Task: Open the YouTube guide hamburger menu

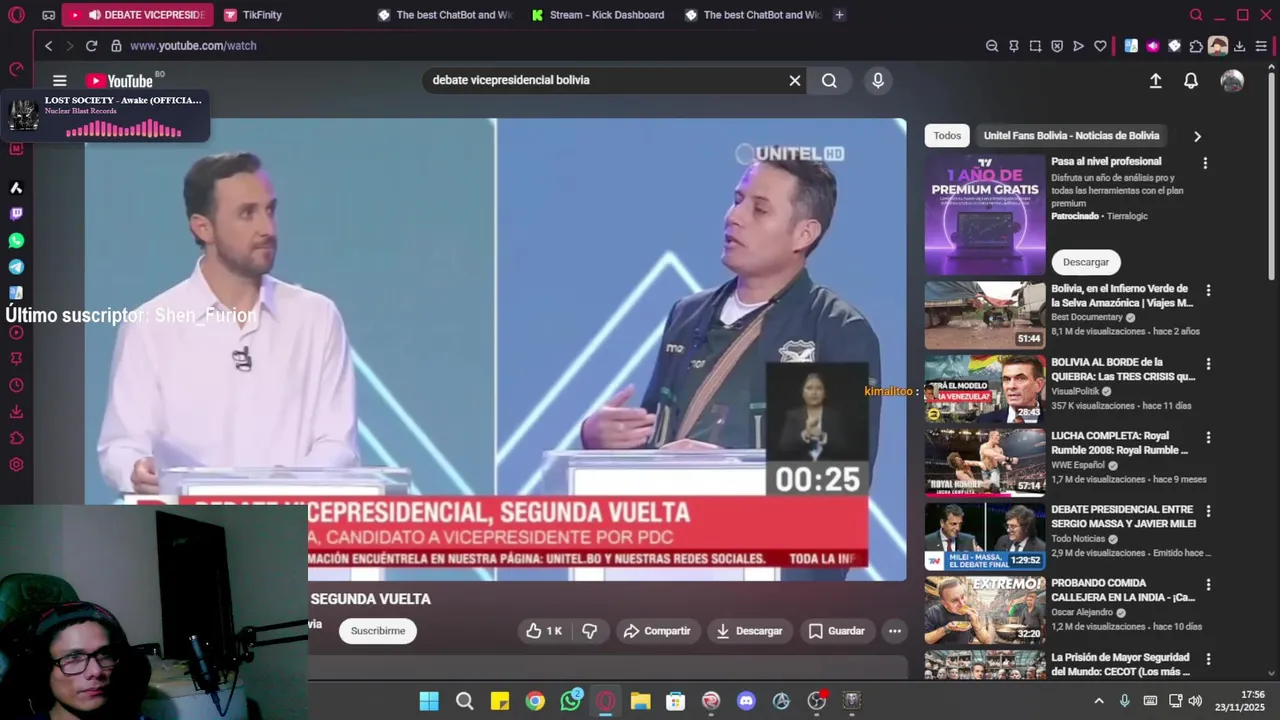Action: (59, 81)
